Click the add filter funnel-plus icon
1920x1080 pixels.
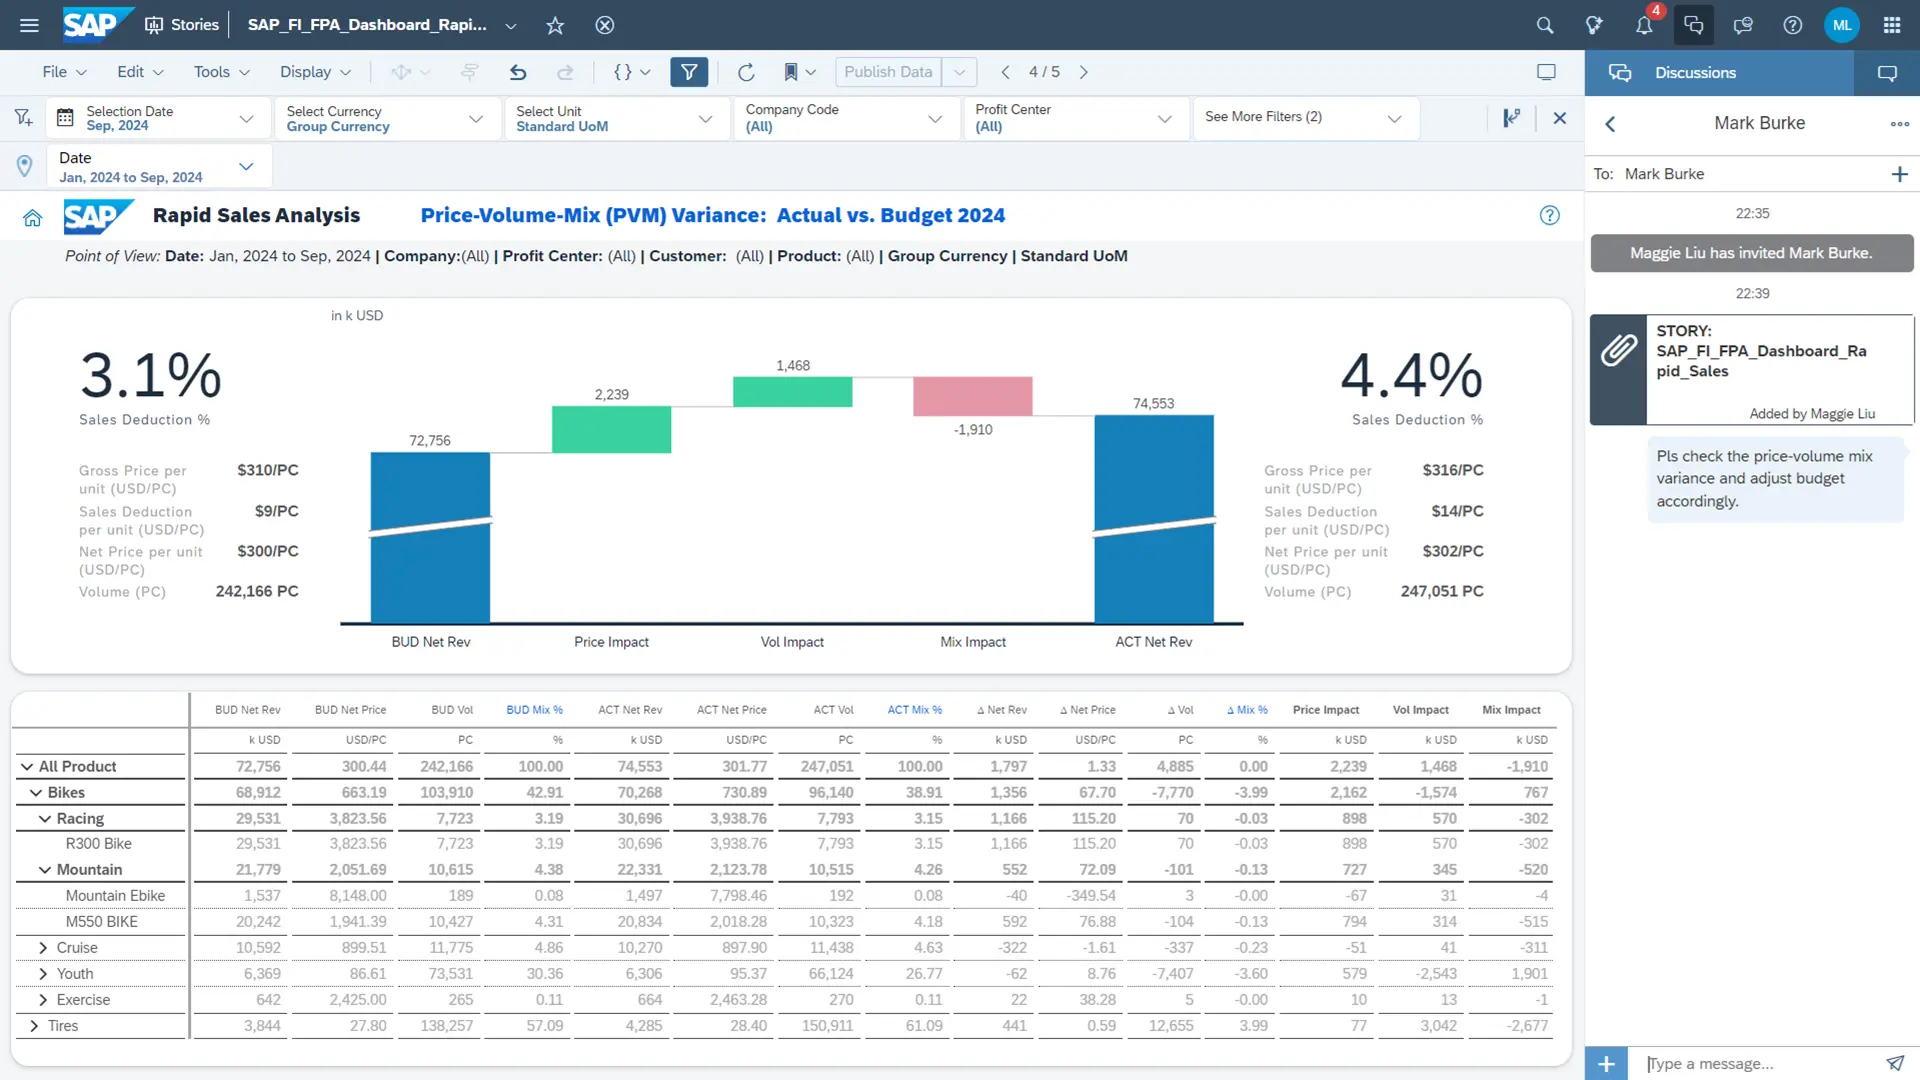tap(23, 118)
